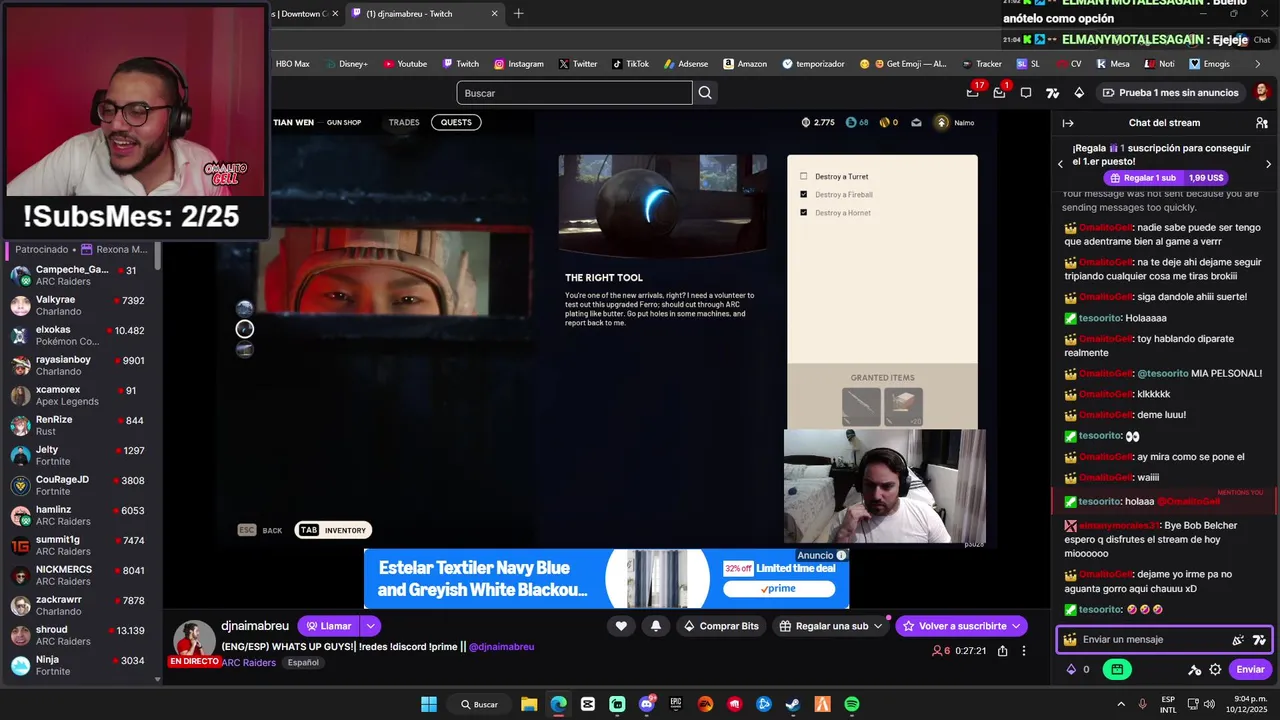This screenshot has height=720, width=1280.
Task: Open the Youtube bookmark
Action: [x=404, y=64]
